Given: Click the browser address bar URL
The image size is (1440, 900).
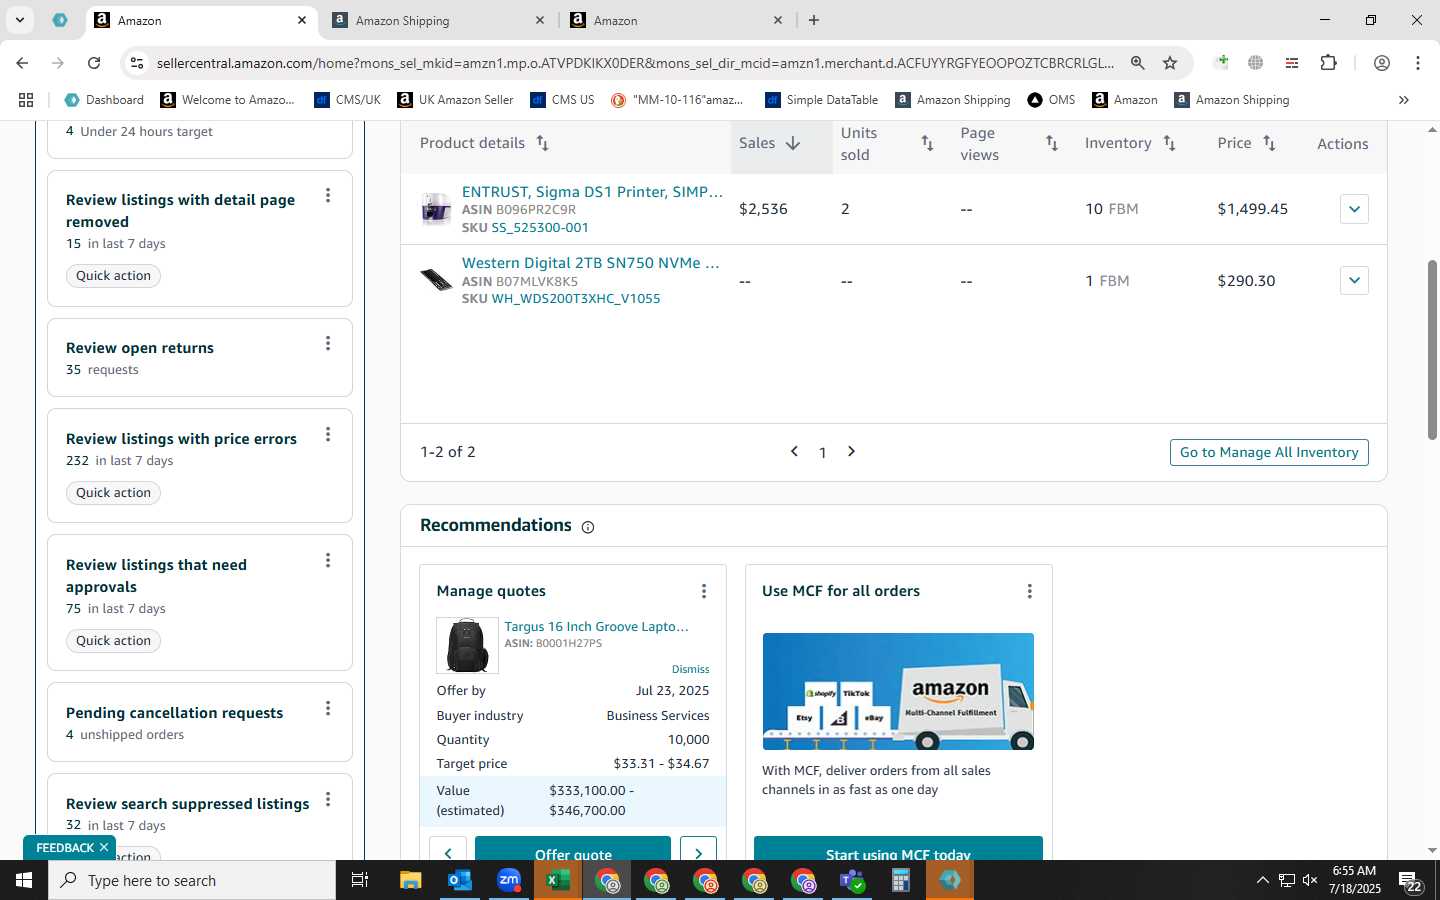Looking at the screenshot, I should (635, 63).
